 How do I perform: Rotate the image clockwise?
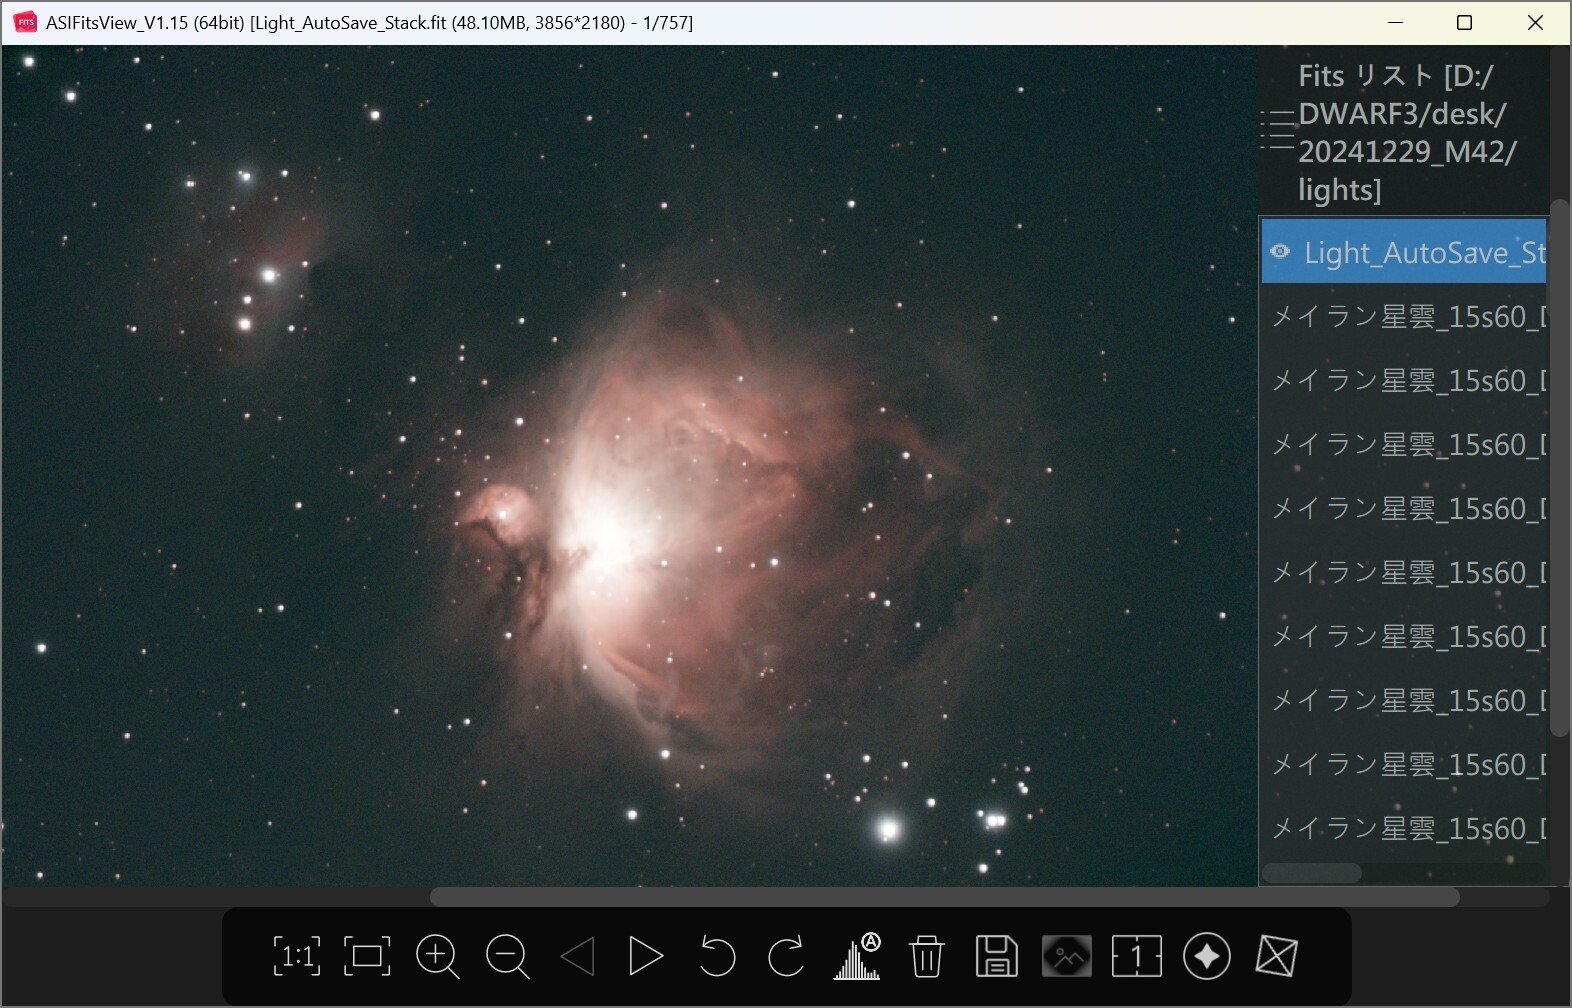pos(786,957)
